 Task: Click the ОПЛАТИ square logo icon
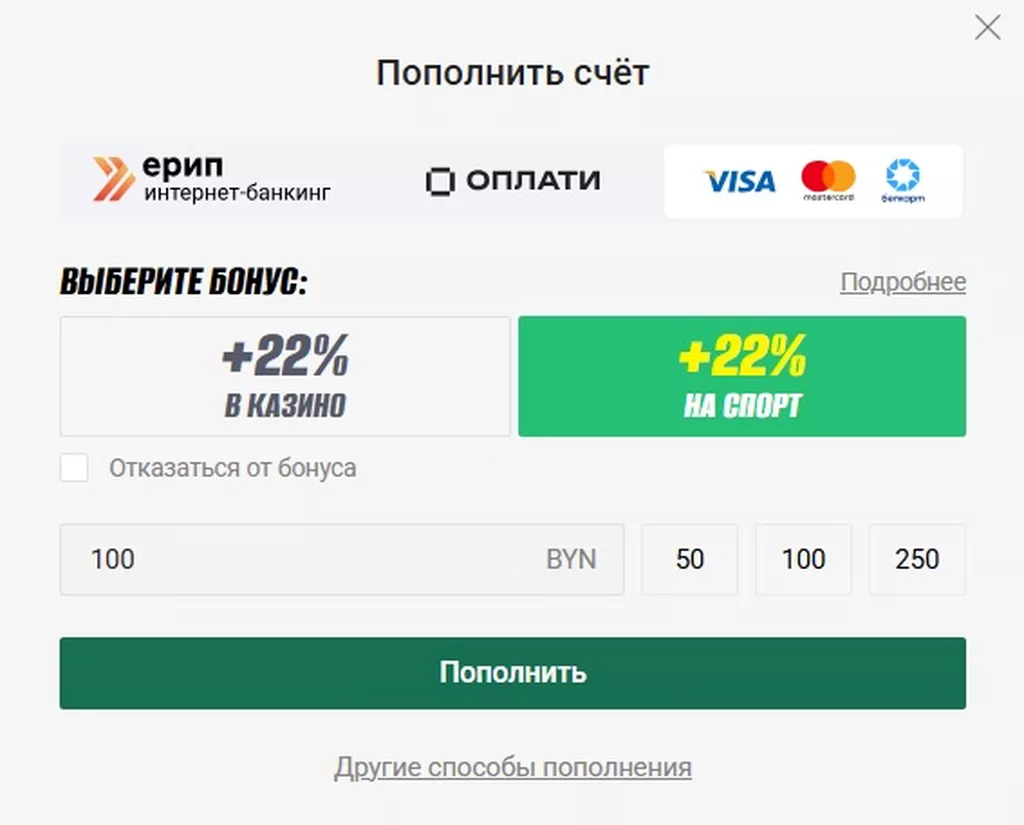coord(439,181)
